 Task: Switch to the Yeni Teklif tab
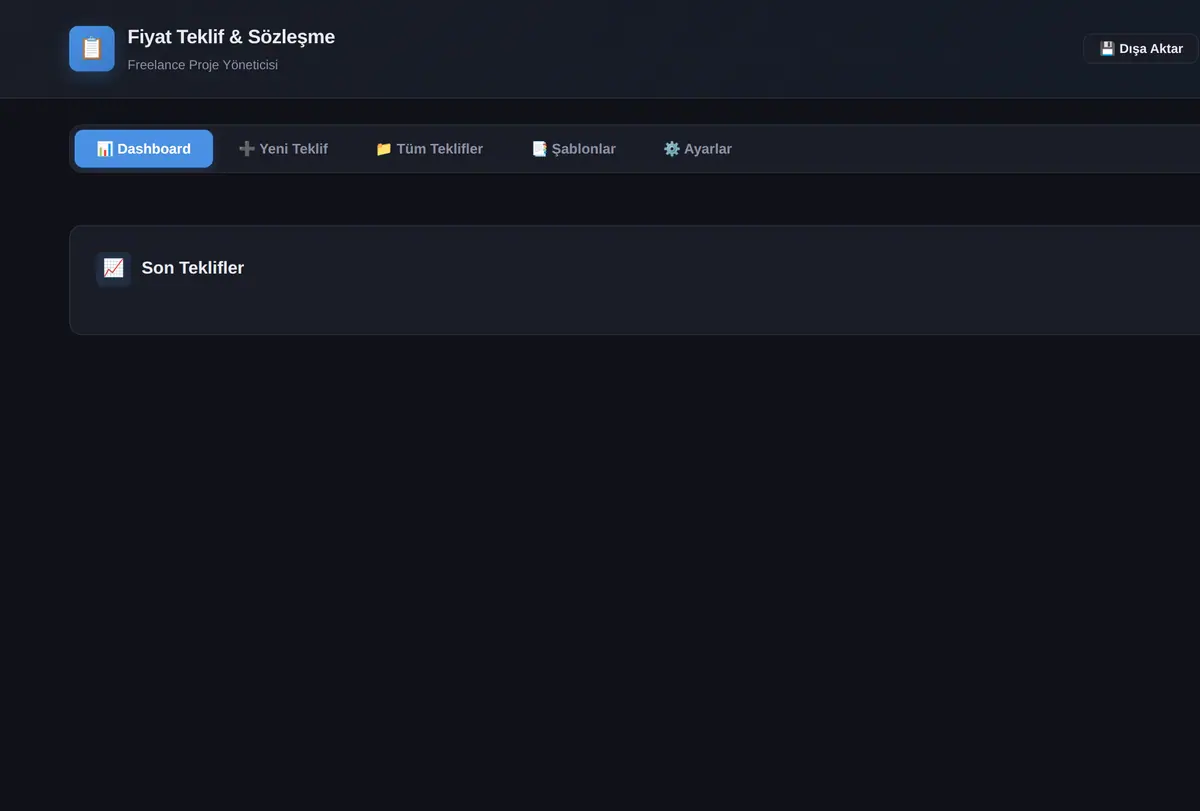click(283, 149)
